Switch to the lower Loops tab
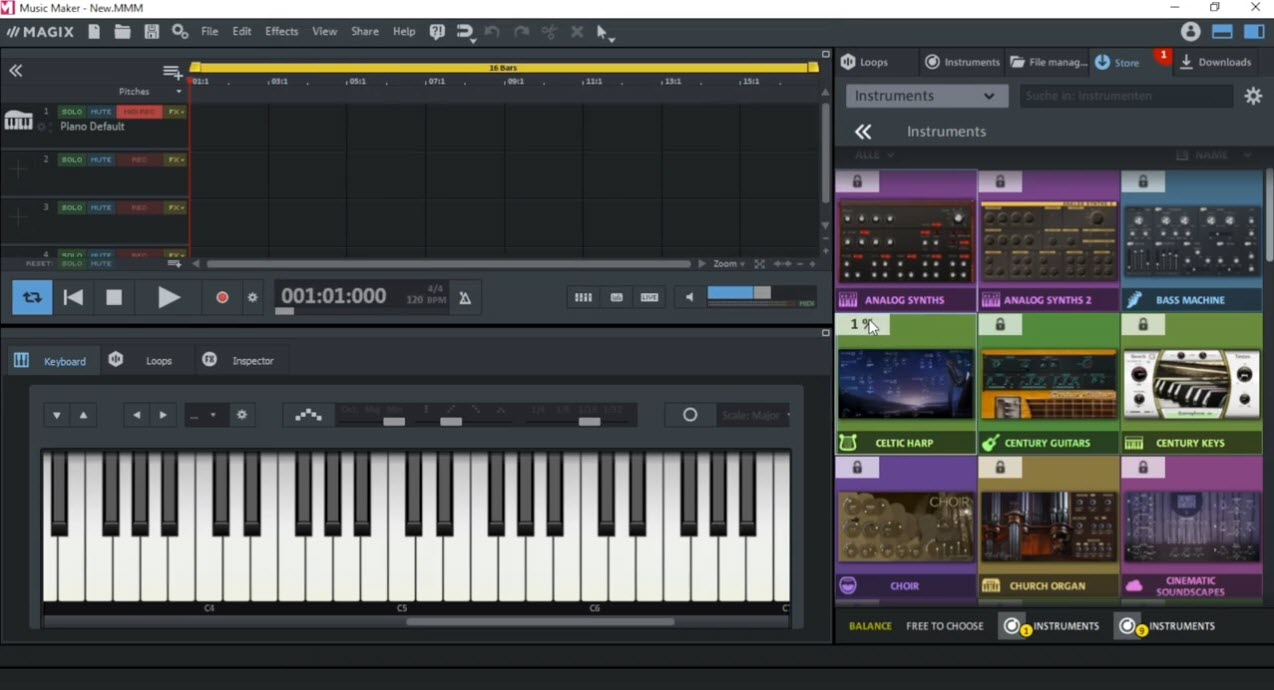The height and width of the screenshot is (690, 1274). [146, 361]
